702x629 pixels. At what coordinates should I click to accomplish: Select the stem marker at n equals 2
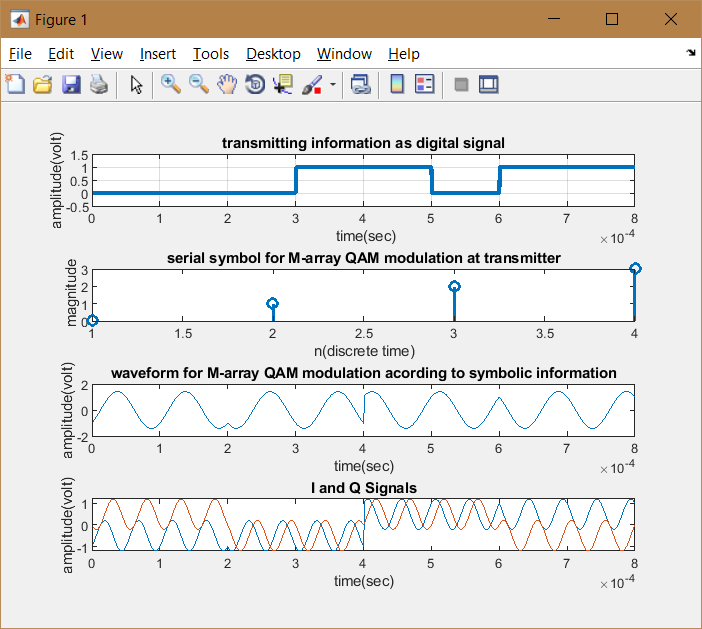[x=272, y=304]
